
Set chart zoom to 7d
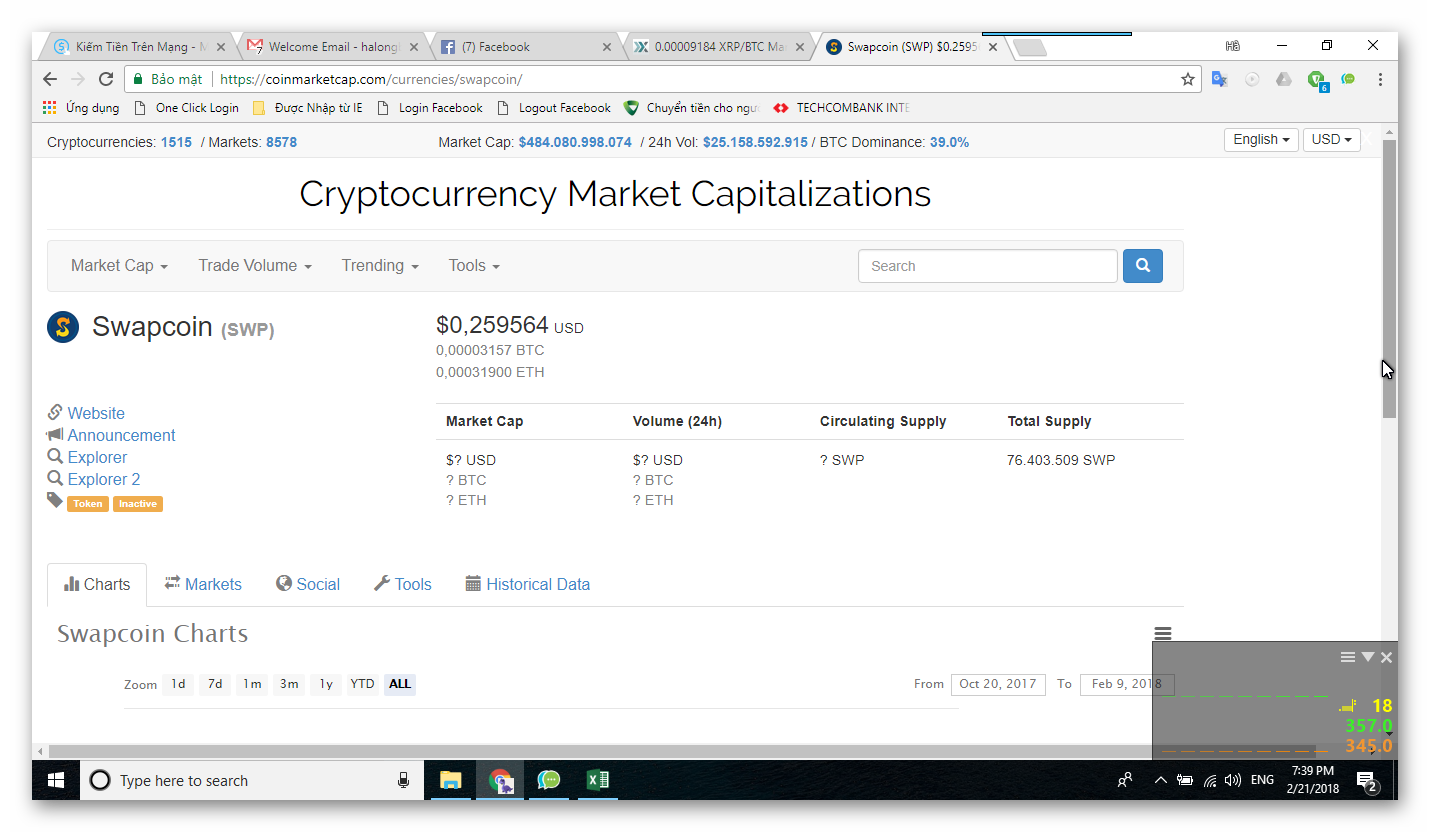click(x=215, y=684)
